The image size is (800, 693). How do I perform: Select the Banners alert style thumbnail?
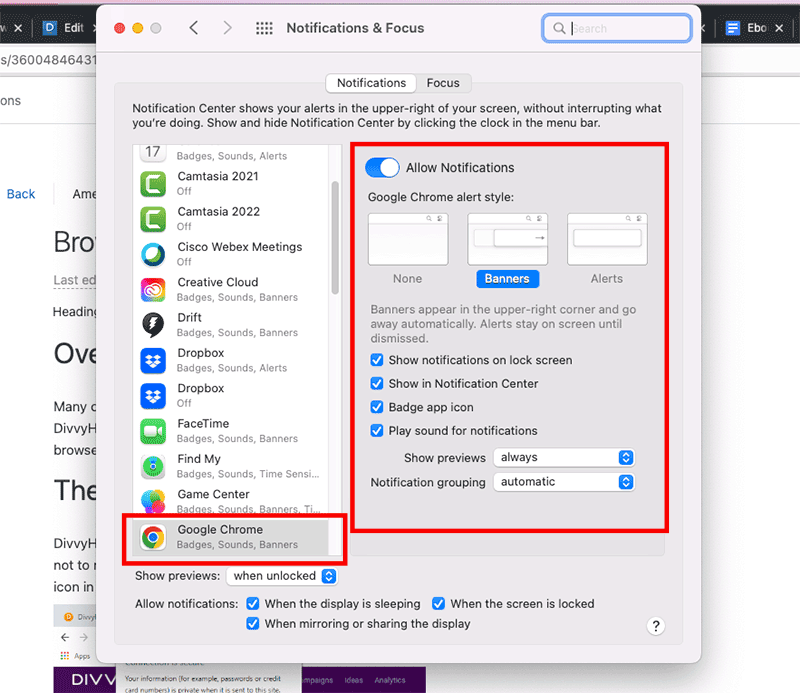coord(508,239)
